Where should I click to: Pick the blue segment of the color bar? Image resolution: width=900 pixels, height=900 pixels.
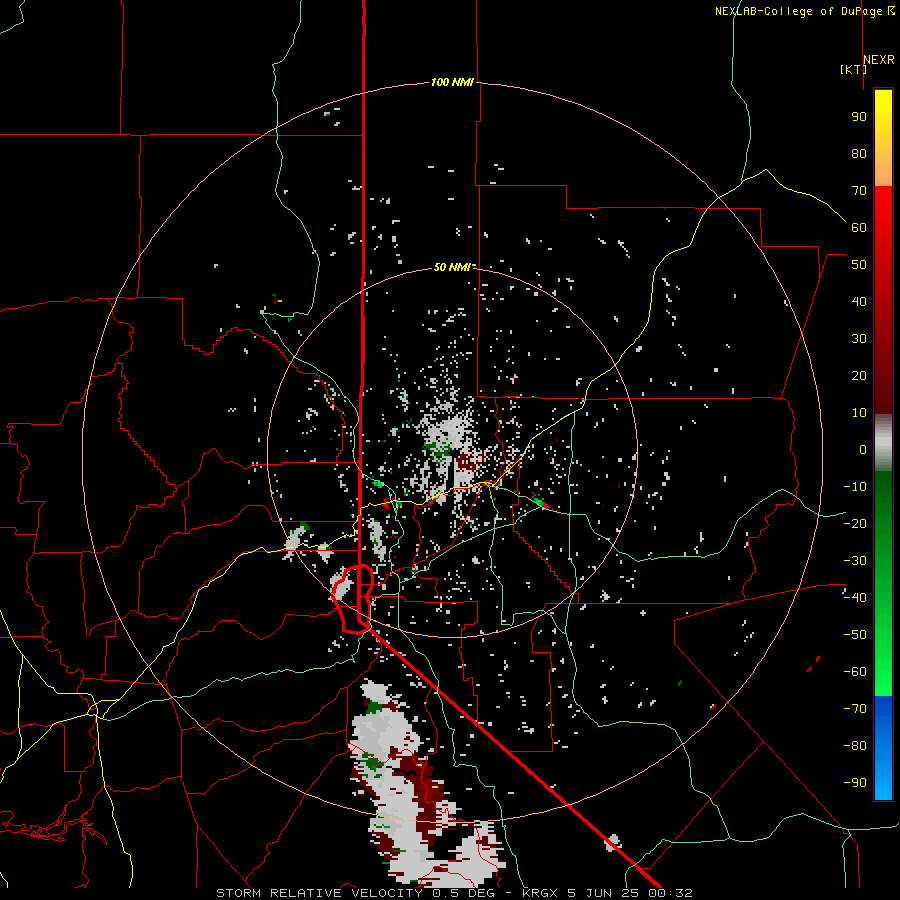(x=883, y=748)
